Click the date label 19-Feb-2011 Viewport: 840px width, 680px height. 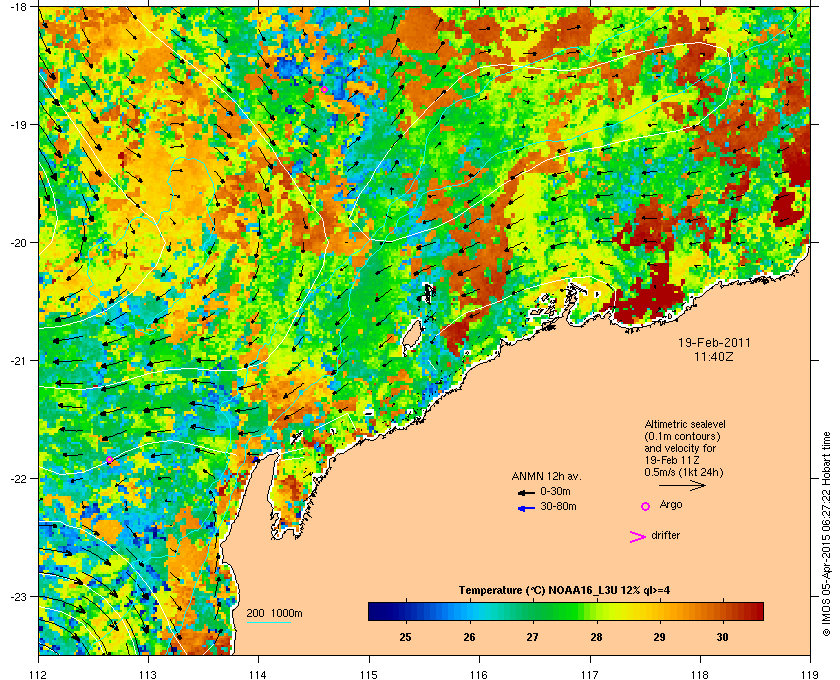(x=714, y=343)
